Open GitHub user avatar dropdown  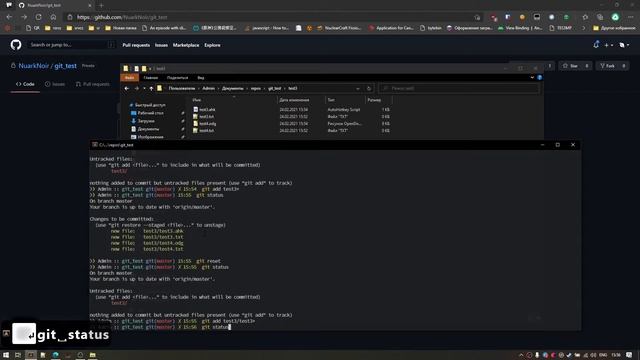click(x=624, y=45)
